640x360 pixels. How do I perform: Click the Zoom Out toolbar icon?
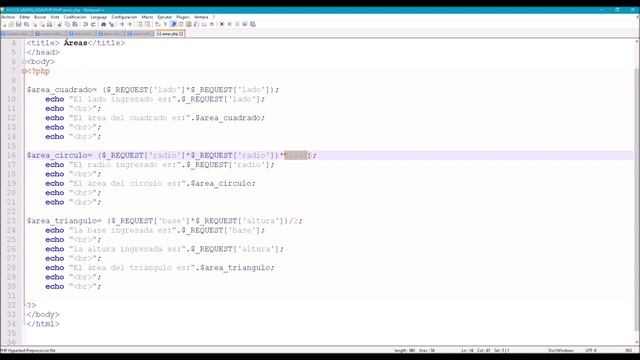pos(129,24)
